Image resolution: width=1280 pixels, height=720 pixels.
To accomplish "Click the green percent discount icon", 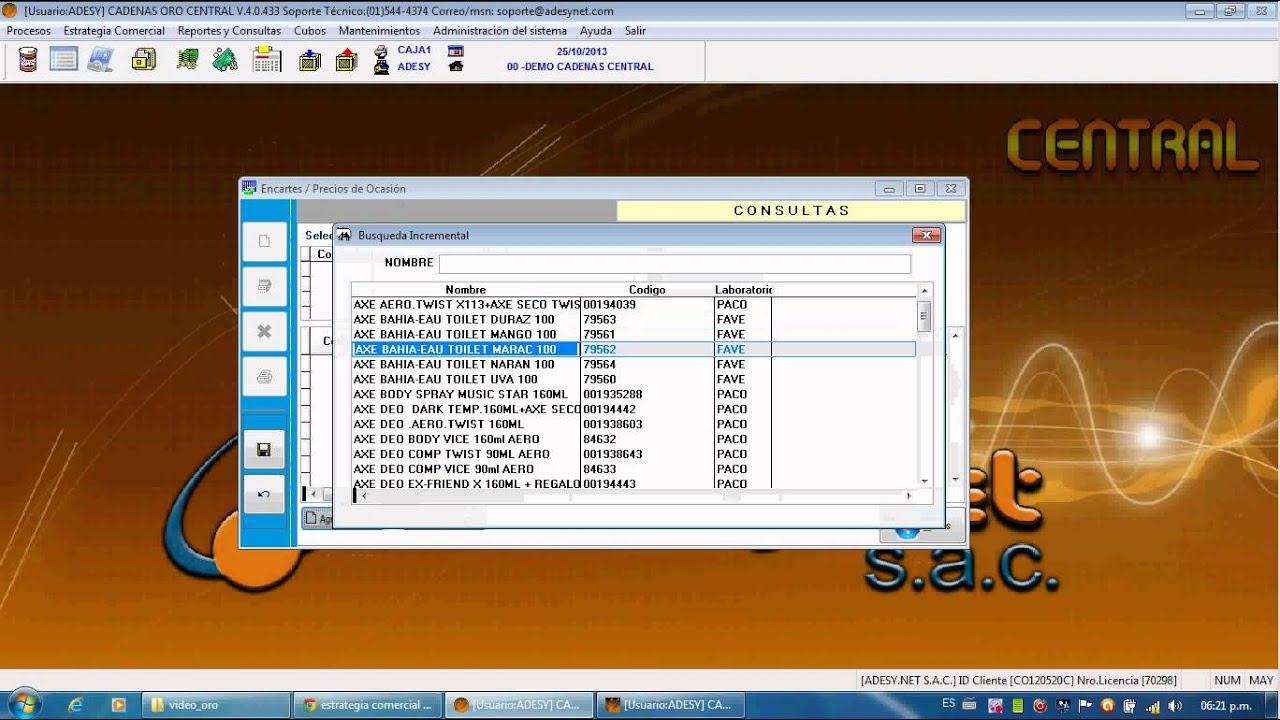I will [225, 60].
